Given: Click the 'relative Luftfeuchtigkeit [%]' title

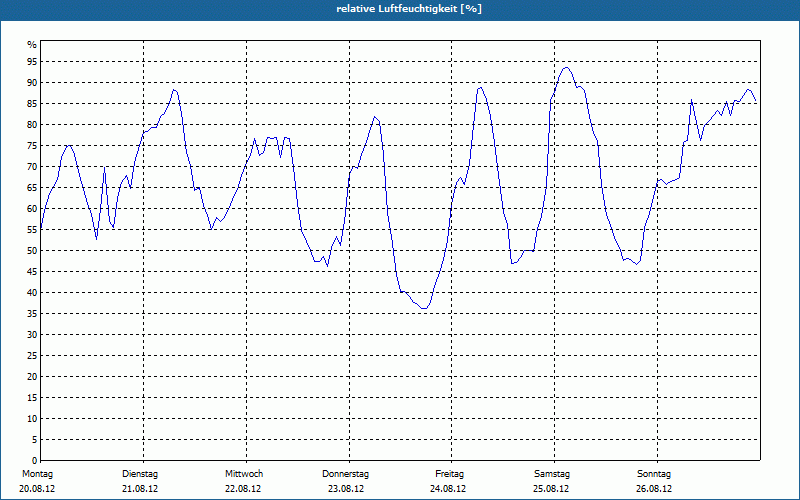Looking at the screenshot, I should [409, 9].
